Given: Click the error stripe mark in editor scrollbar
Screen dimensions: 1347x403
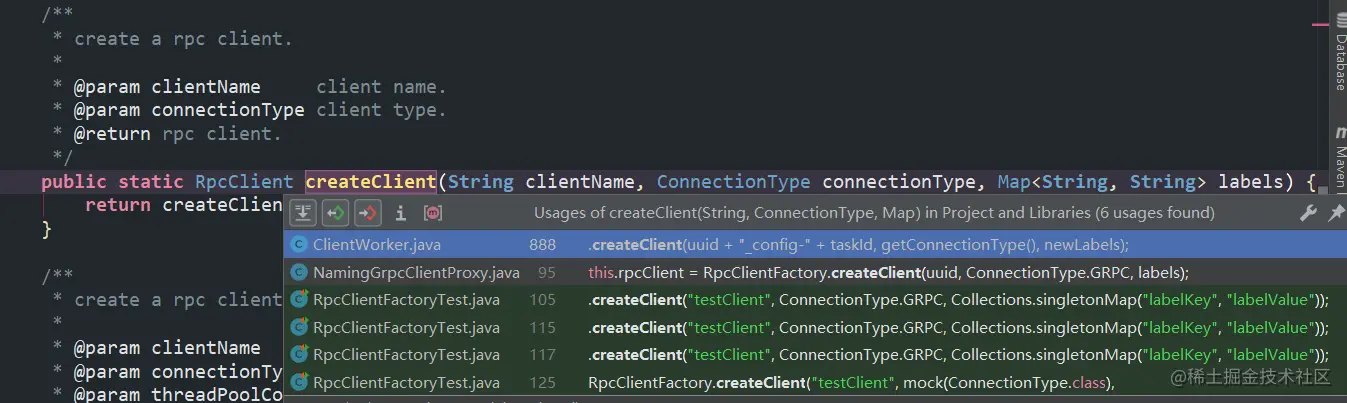Looking at the screenshot, I should [1318, 26].
